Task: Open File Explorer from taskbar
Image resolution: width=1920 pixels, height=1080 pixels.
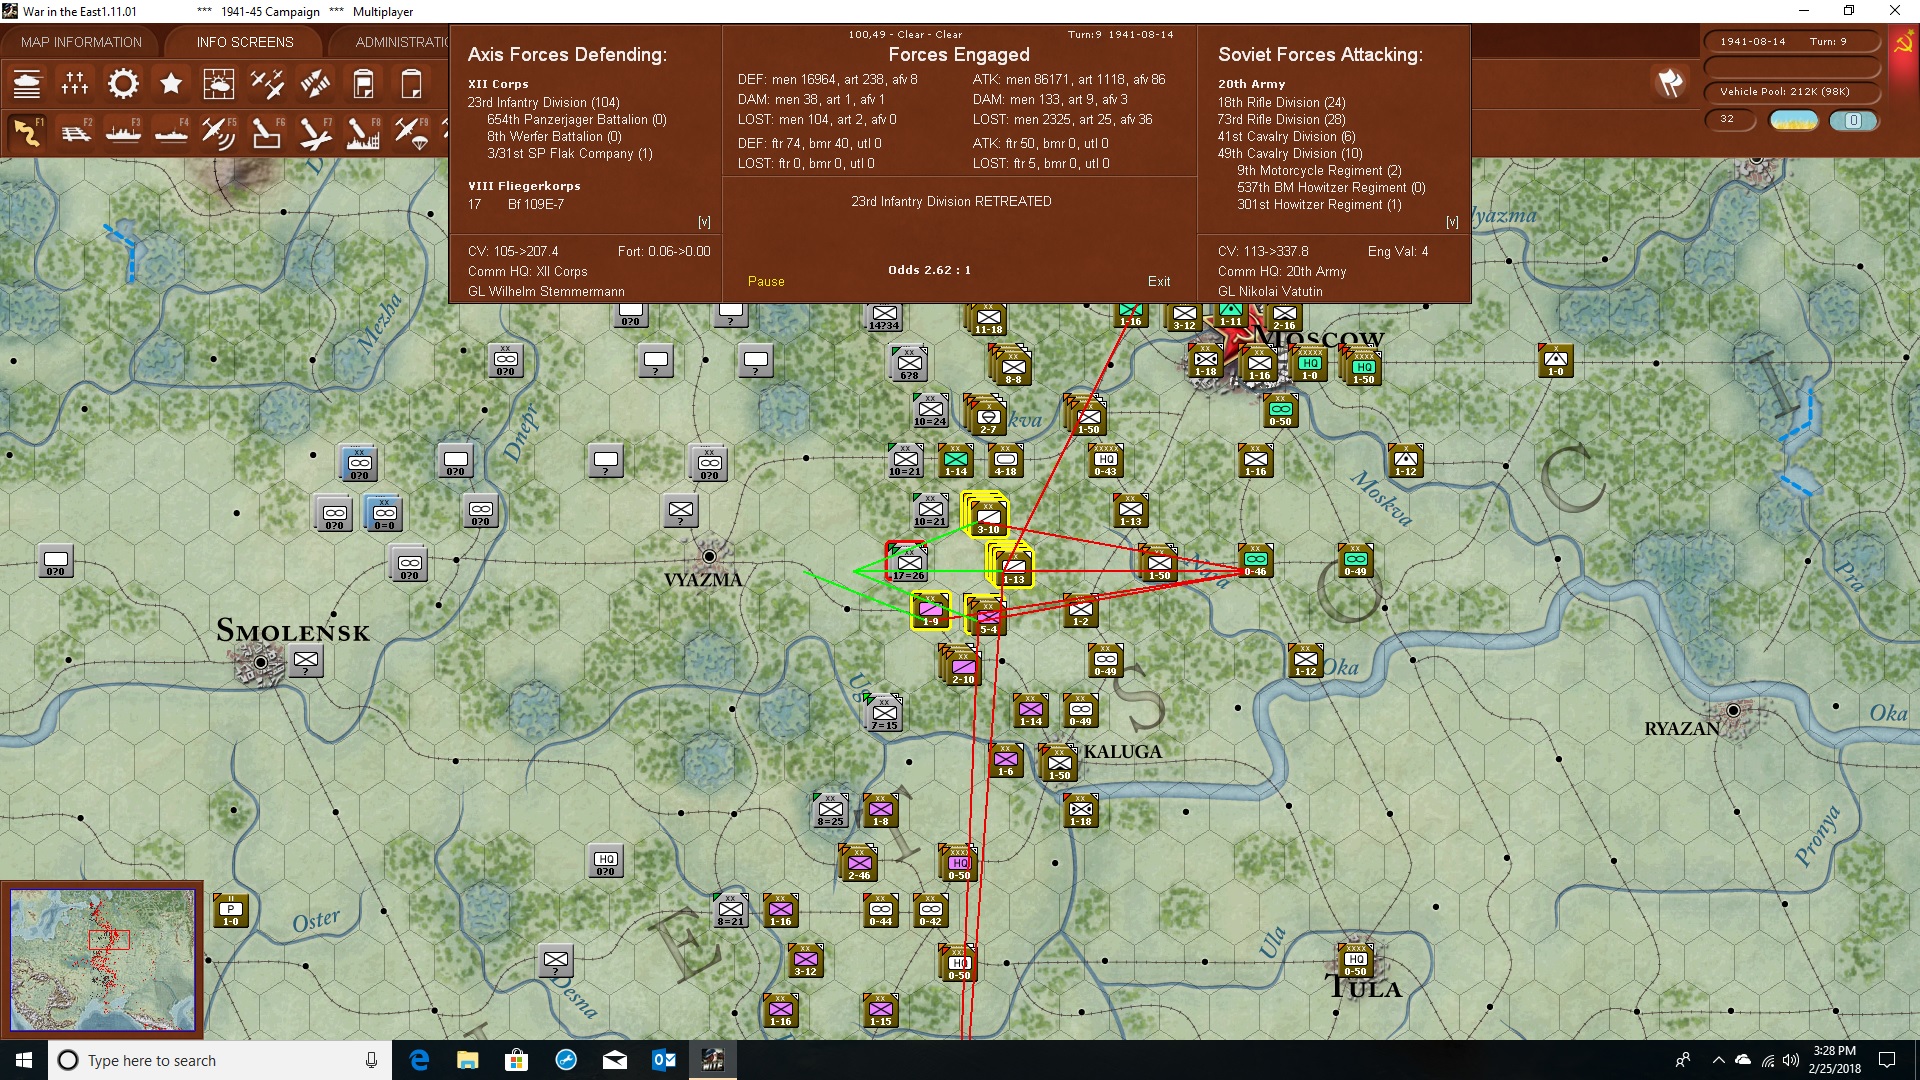Action: [x=467, y=1060]
